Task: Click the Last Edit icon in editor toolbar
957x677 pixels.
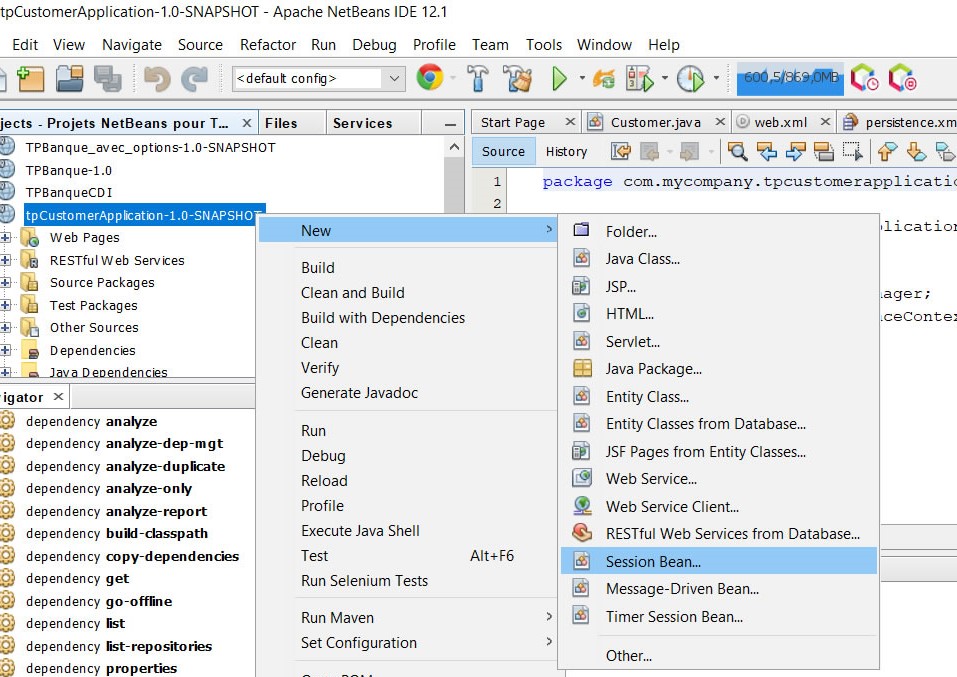Action: [x=621, y=151]
